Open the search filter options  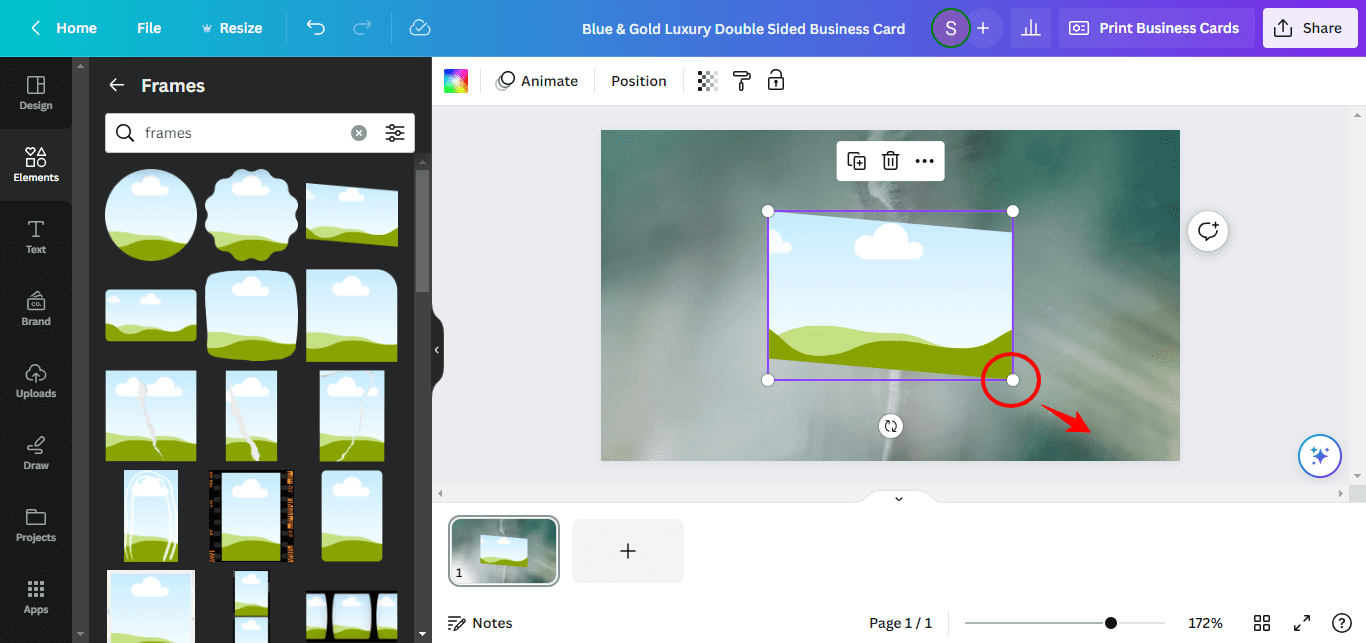coord(395,132)
